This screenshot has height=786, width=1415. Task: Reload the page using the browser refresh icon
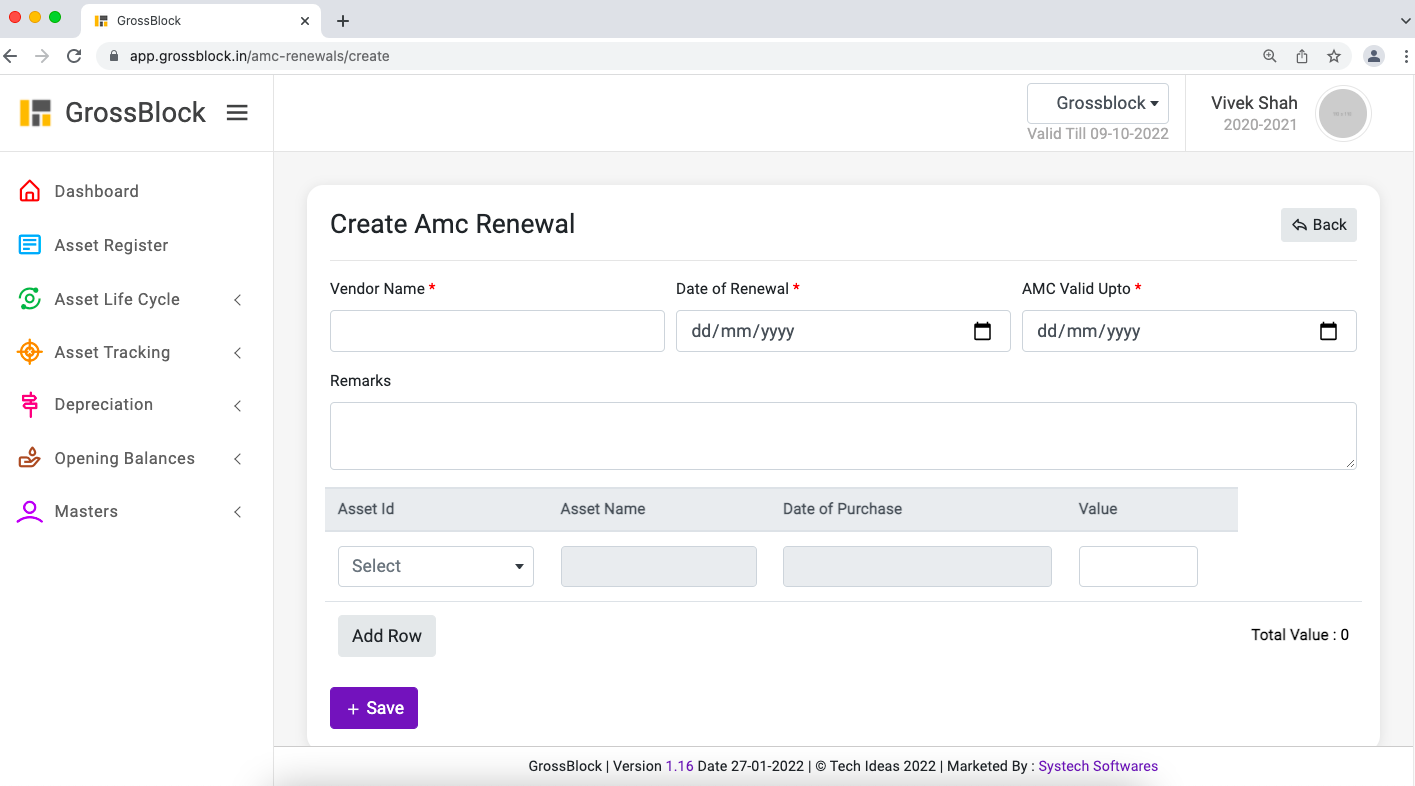(74, 56)
